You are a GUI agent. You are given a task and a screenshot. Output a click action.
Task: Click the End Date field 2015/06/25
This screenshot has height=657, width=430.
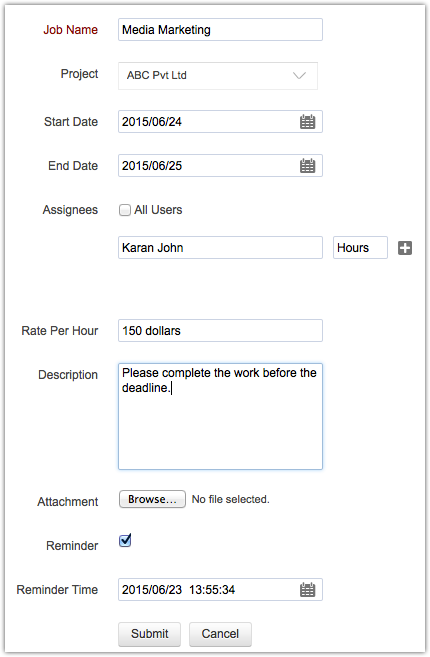coord(220,166)
